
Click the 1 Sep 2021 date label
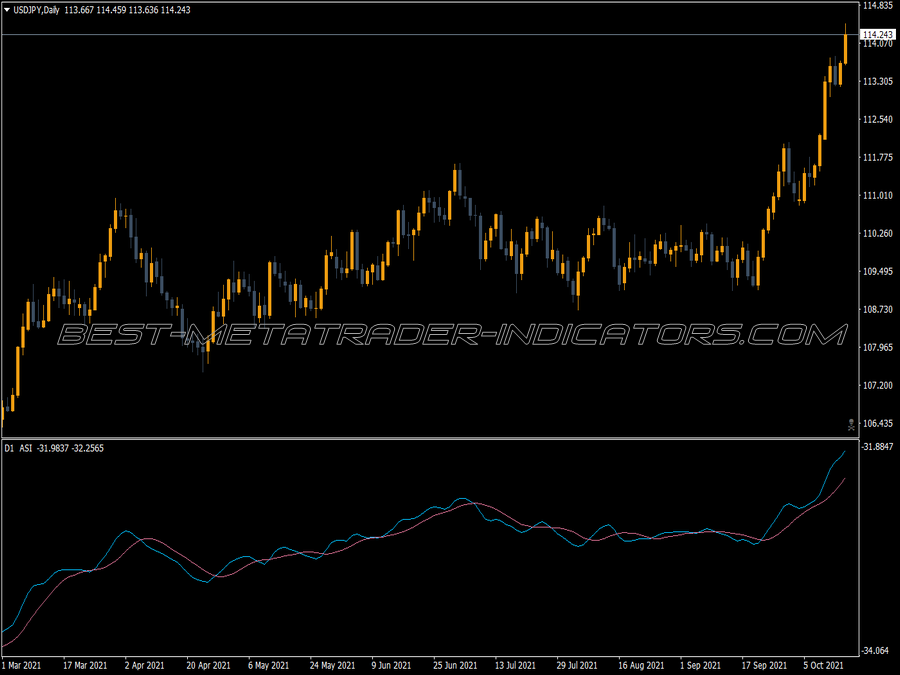[701, 665]
